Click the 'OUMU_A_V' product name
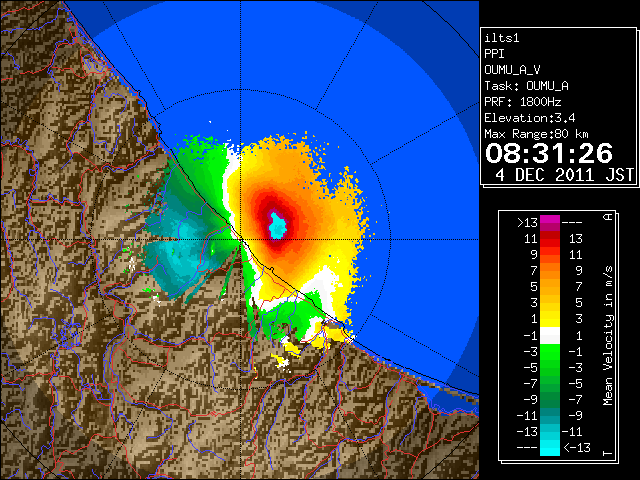Screen dimensions: 640x480 click(512, 70)
